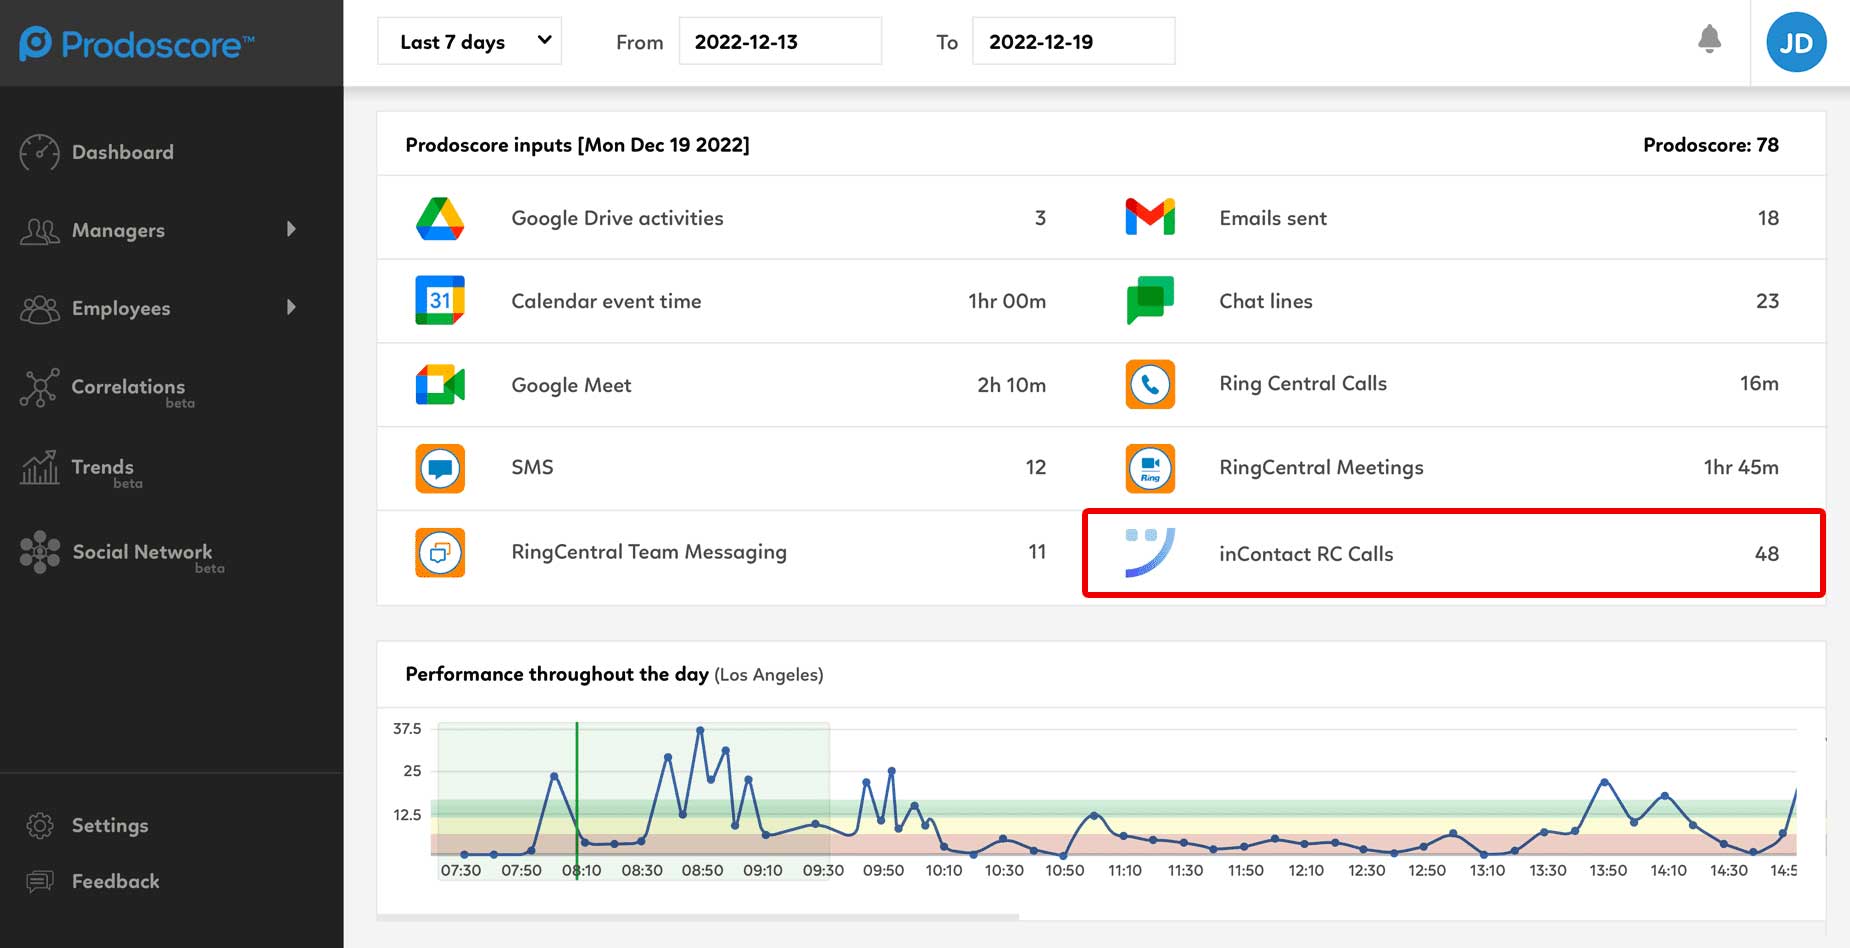Click the Settings gear icon
The image size is (1850, 948).
tap(39, 826)
